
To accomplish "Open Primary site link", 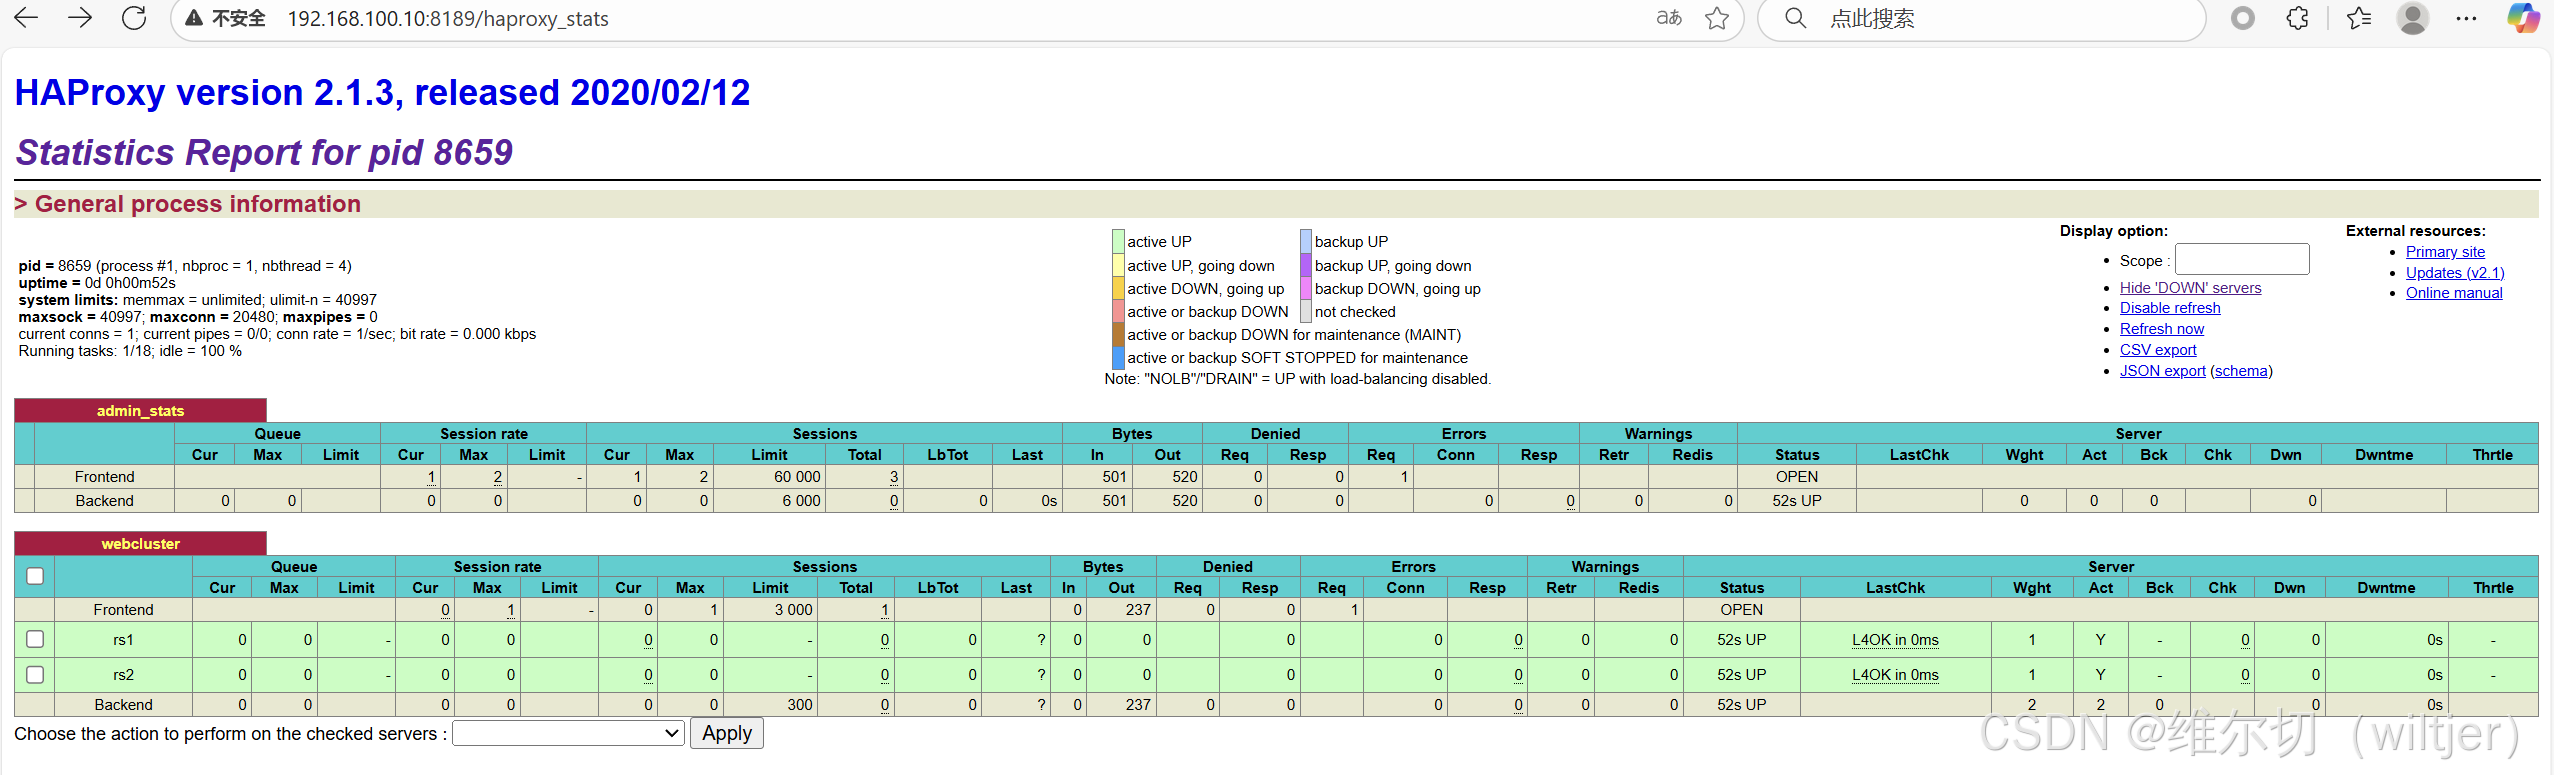I will pos(2445,252).
